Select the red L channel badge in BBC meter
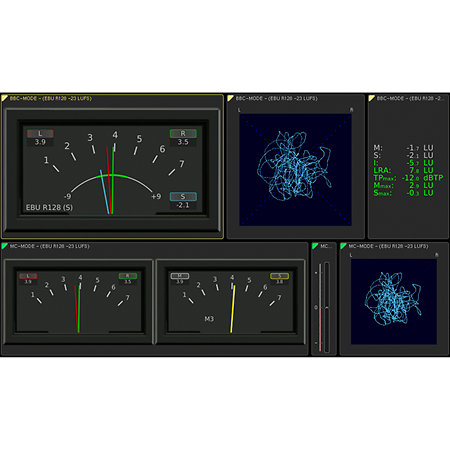This screenshot has height=450, width=450. pyautogui.click(x=40, y=133)
